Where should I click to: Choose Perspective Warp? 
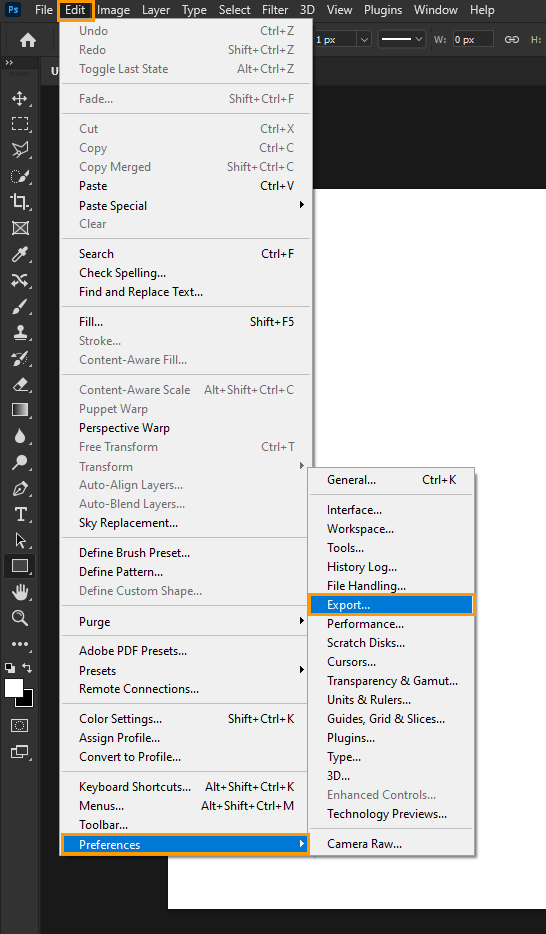click(x=186, y=428)
